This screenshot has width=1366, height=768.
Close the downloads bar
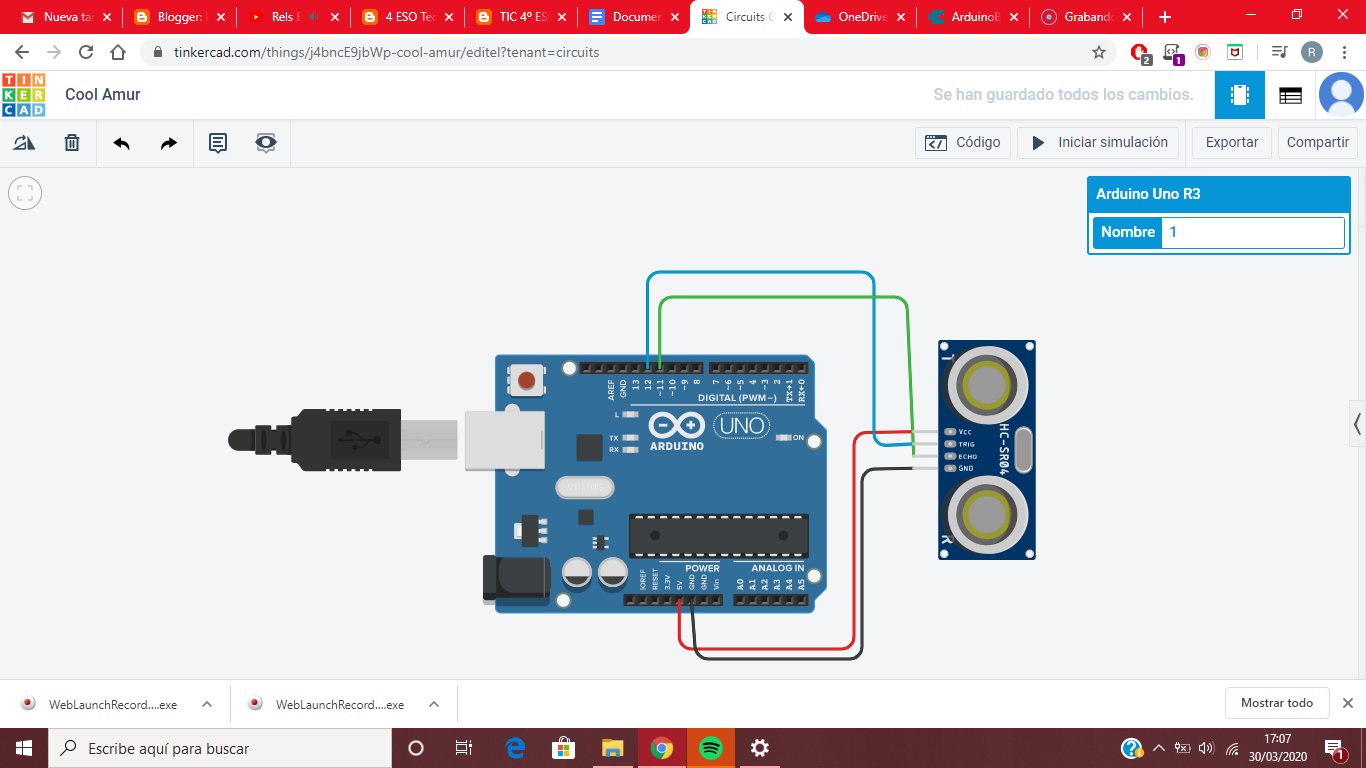tap(1348, 703)
